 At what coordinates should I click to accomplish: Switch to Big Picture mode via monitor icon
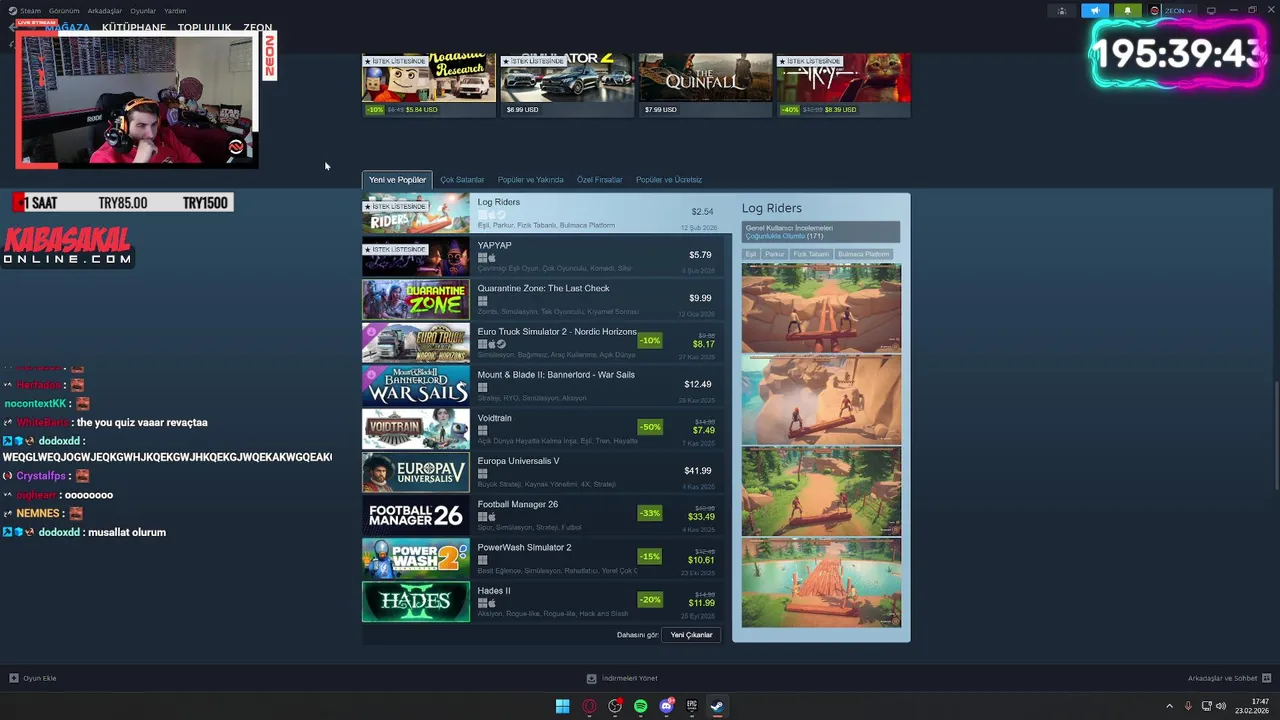click(1211, 11)
